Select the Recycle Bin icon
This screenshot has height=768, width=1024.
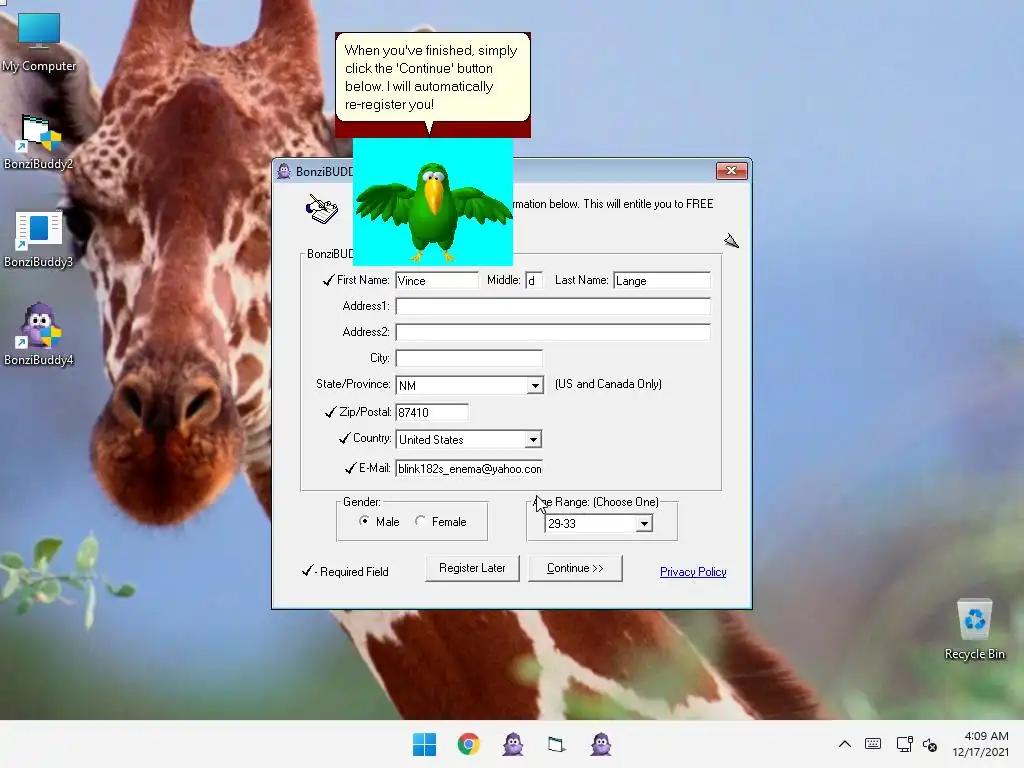pyautogui.click(x=974, y=629)
